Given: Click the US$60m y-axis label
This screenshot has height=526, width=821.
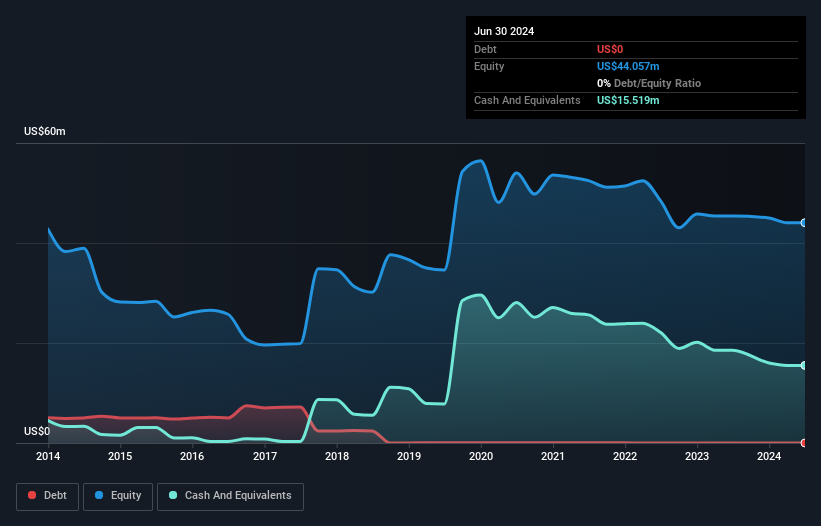Looking at the screenshot, I should click(x=45, y=131).
